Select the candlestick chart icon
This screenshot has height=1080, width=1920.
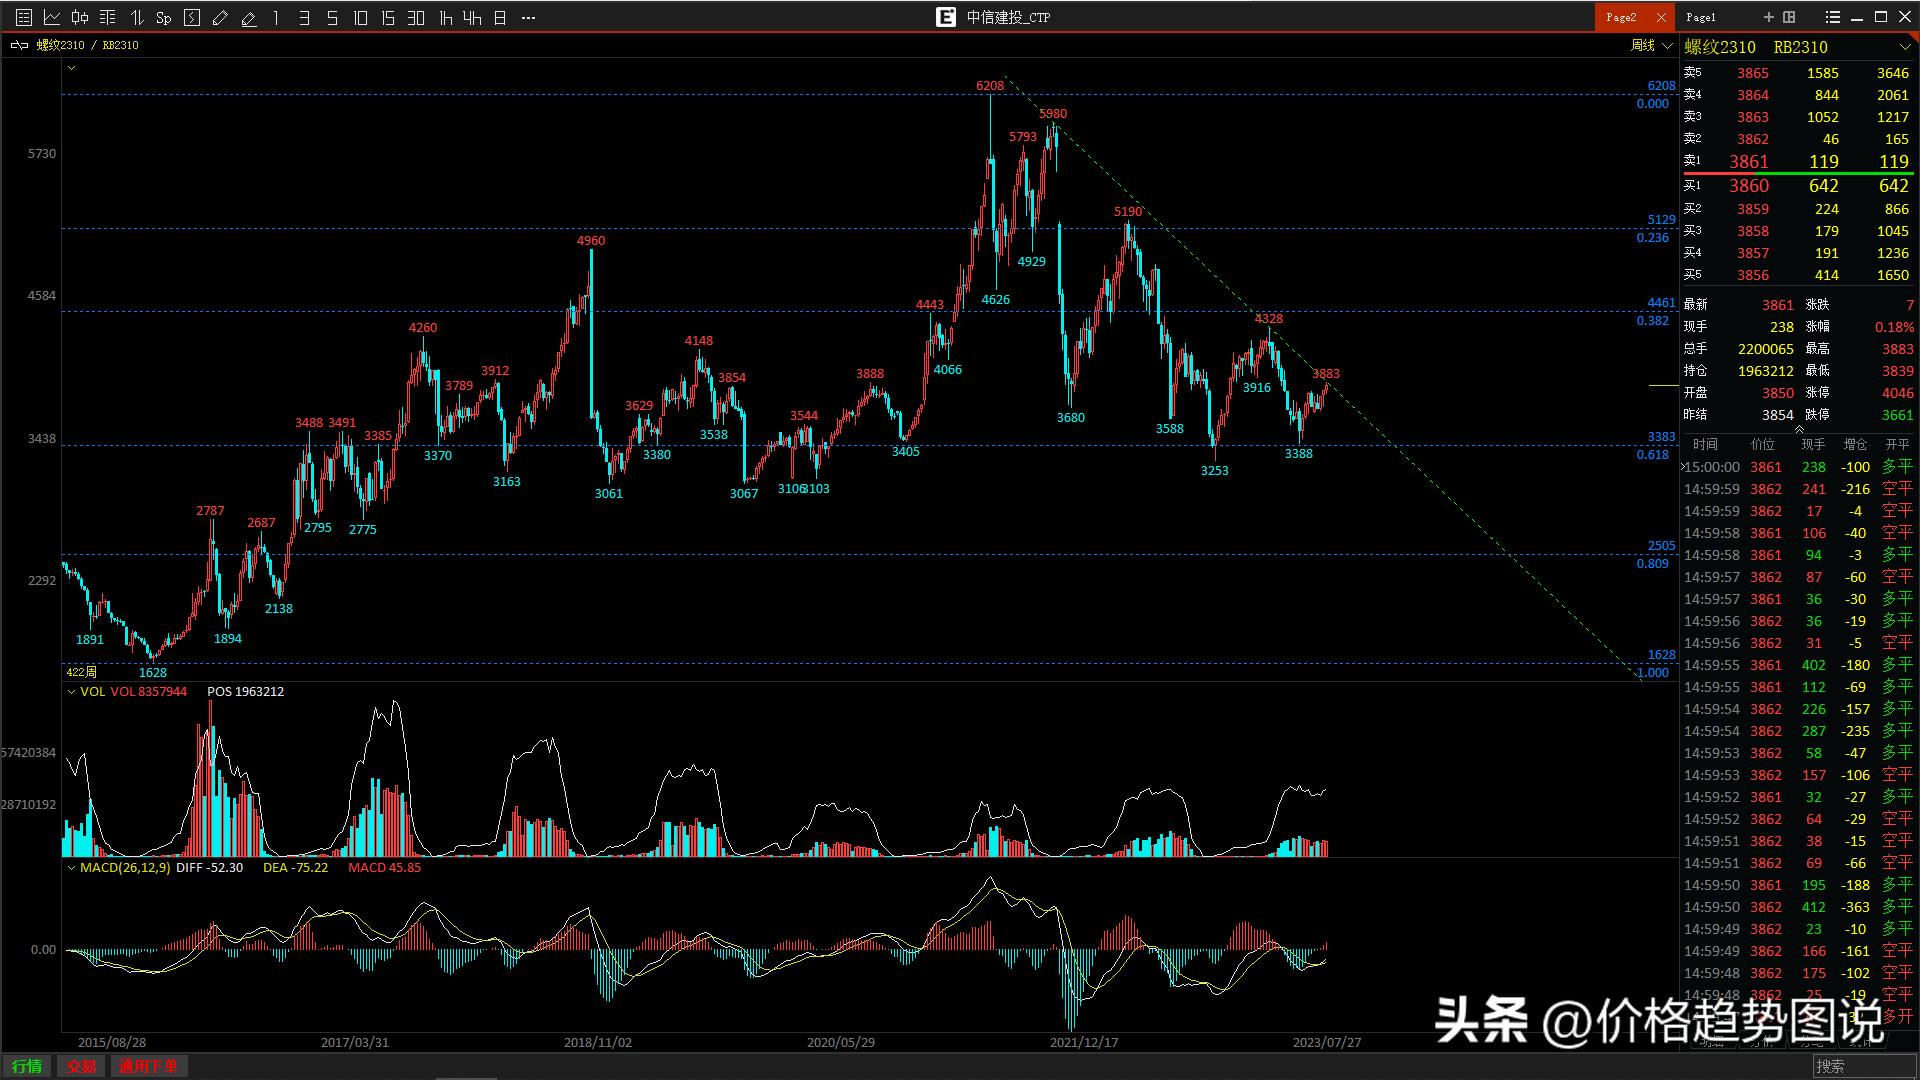pos(80,17)
